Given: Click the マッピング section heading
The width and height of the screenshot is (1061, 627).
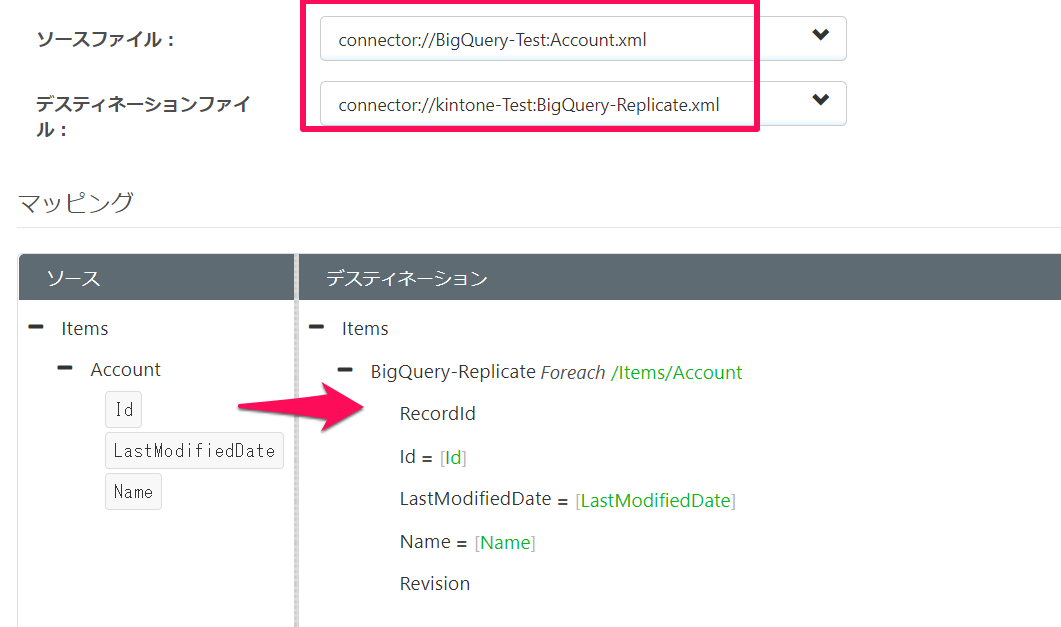Looking at the screenshot, I should click(76, 203).
